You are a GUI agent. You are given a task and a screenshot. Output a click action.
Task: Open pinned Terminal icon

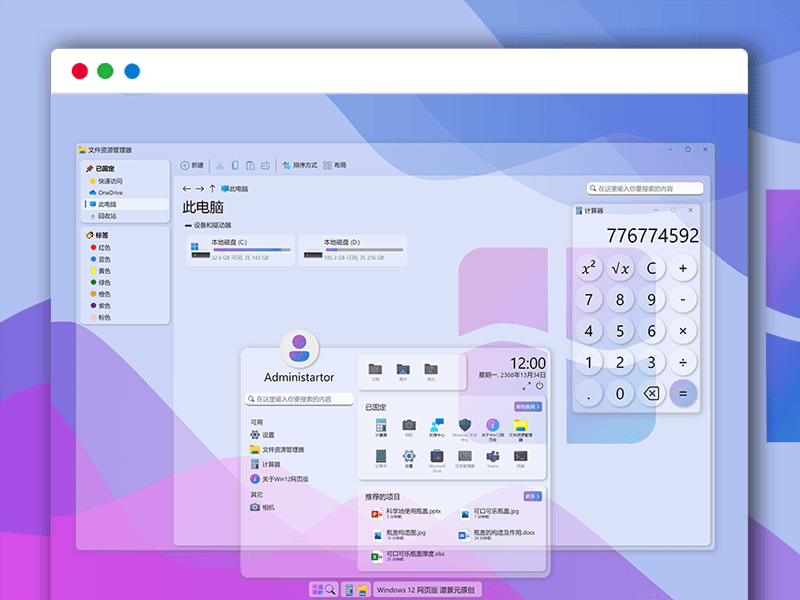(x=520, y=458)
